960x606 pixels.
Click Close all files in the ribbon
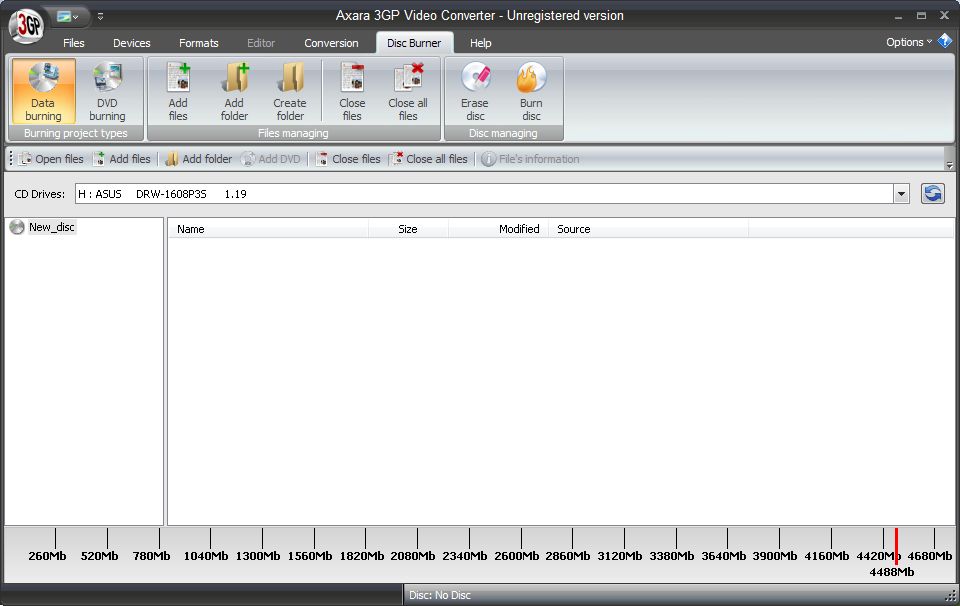coord(408,90)
